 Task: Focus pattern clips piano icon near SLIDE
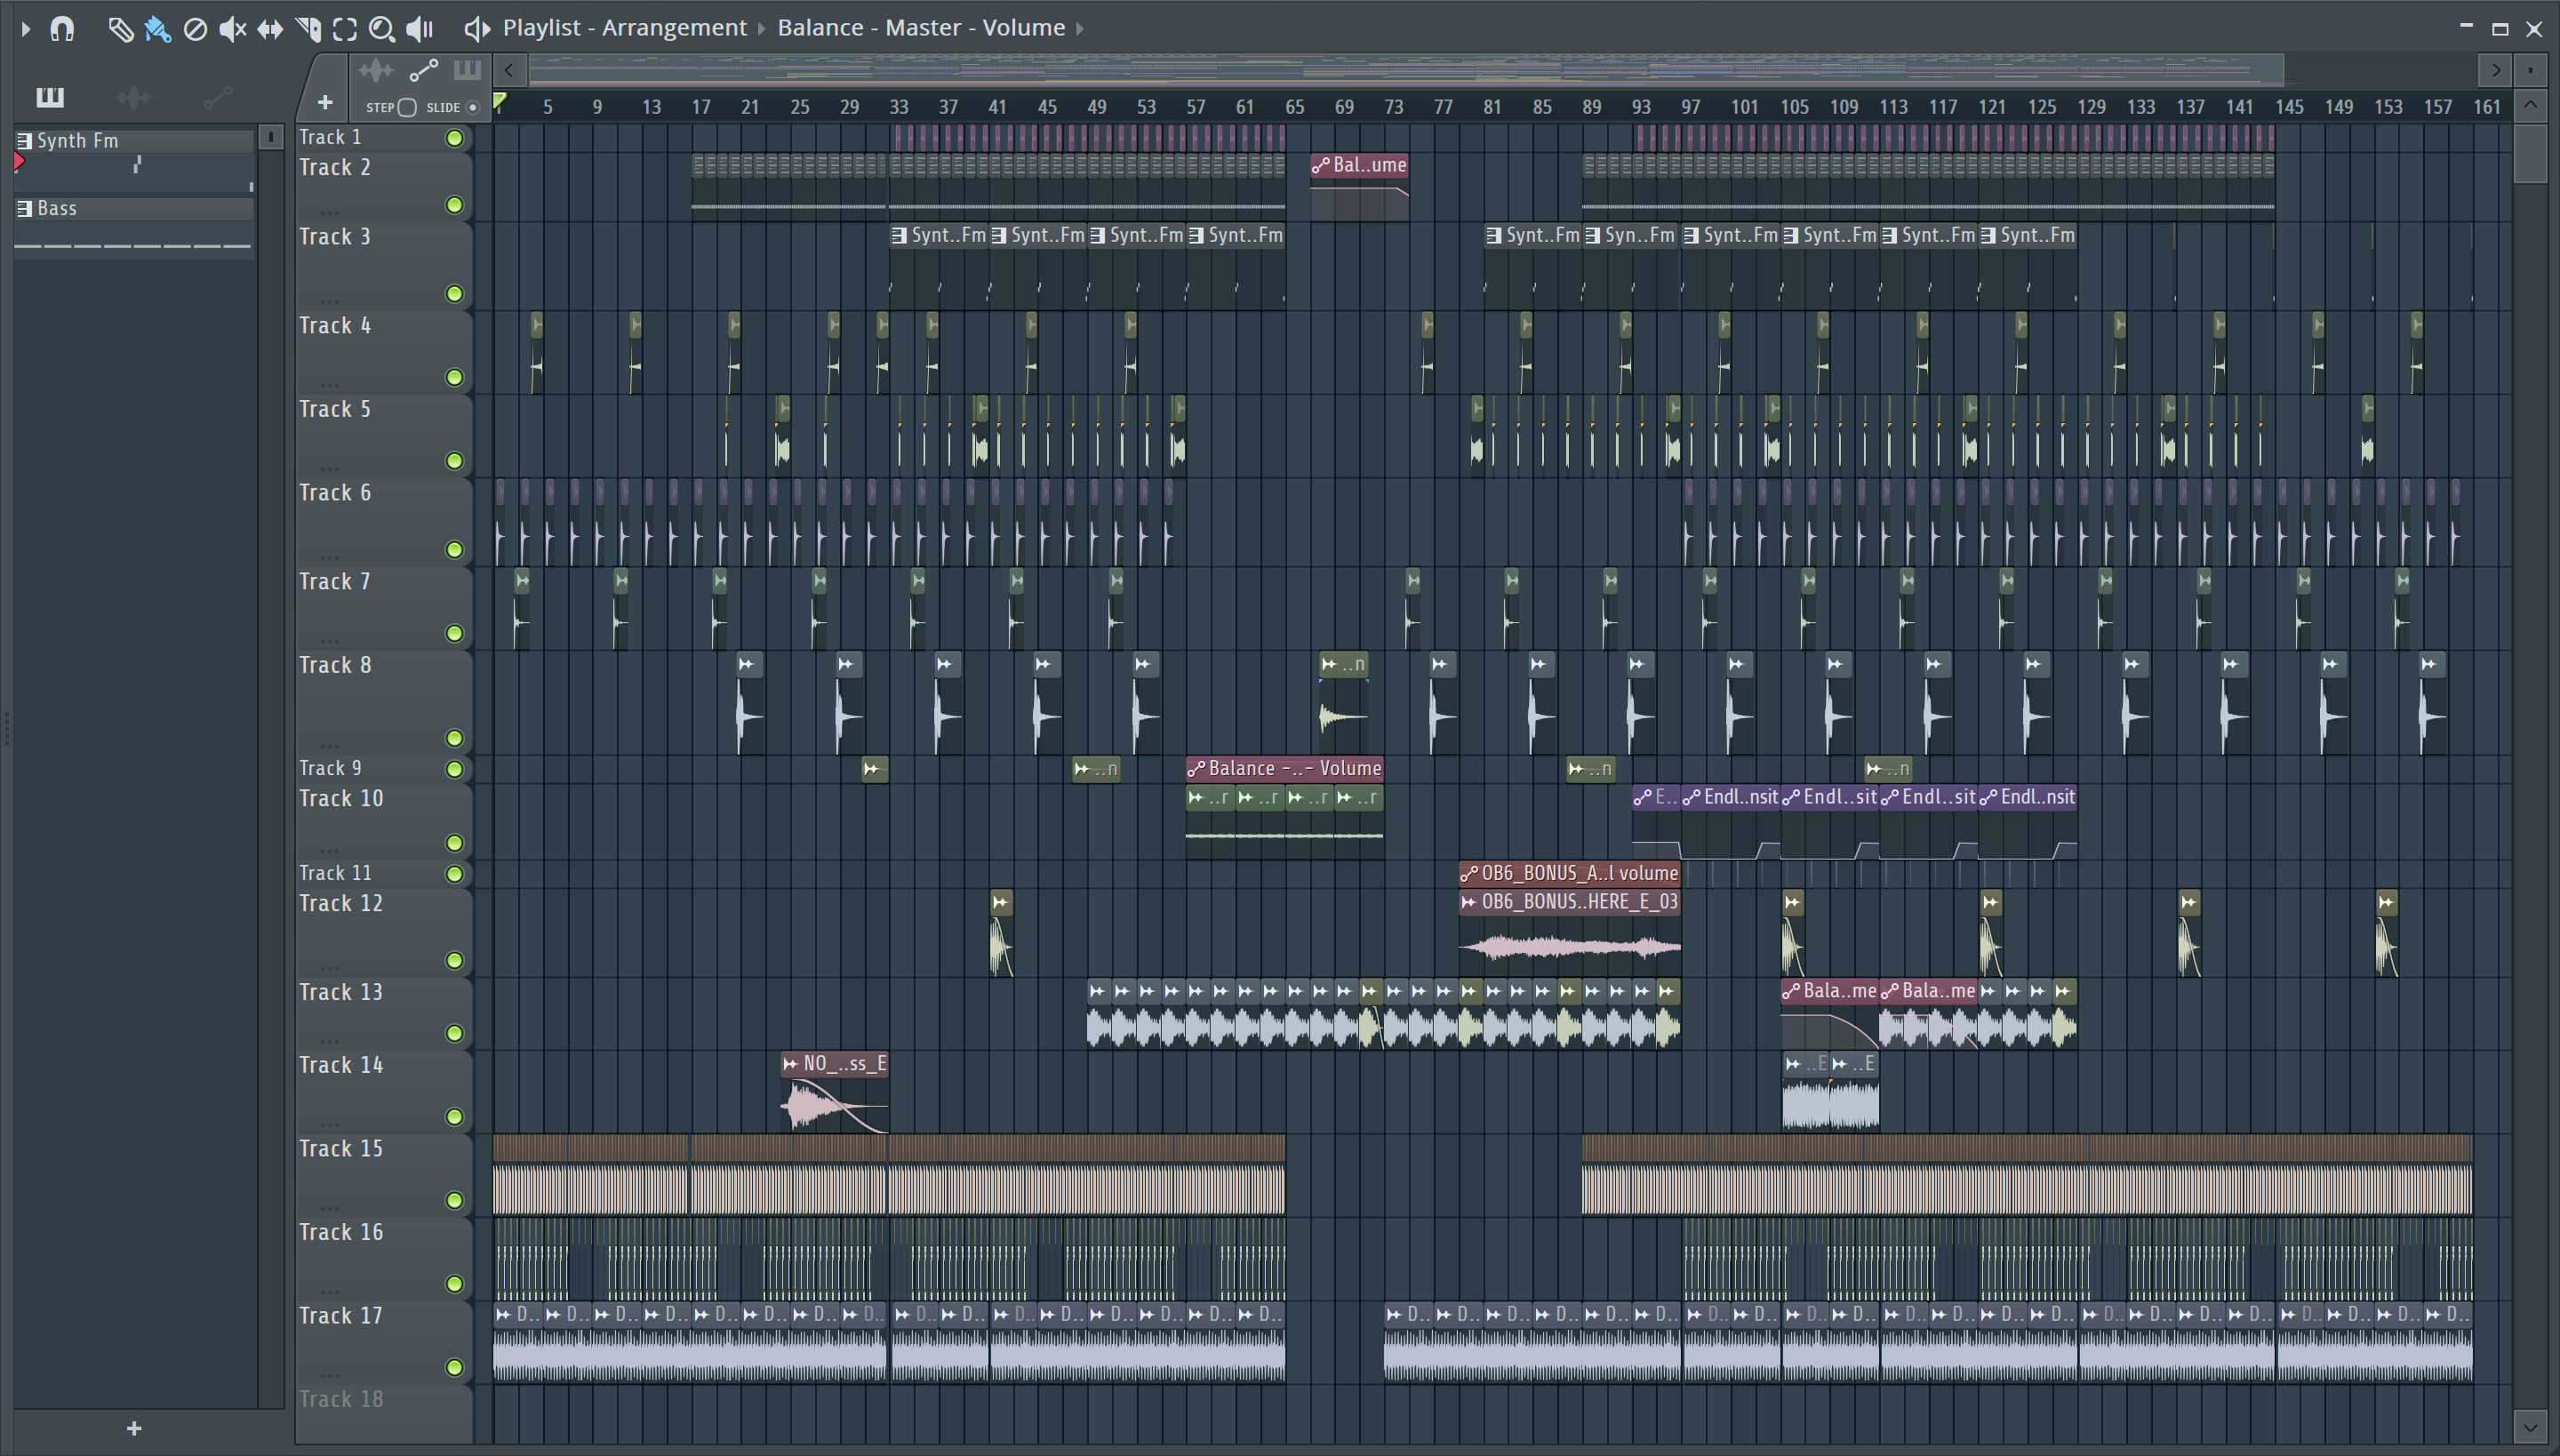467,70
